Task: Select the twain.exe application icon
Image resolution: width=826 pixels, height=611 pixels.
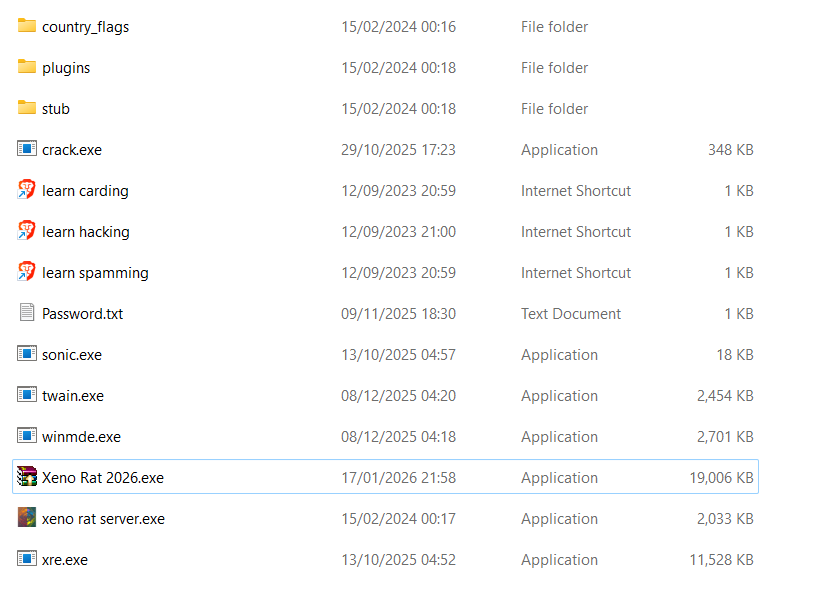Action: [27, 395]
